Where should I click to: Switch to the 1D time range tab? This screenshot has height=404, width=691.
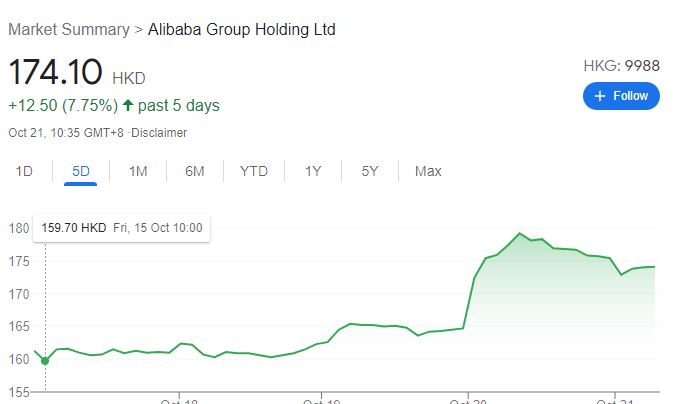tap(24, 171)
